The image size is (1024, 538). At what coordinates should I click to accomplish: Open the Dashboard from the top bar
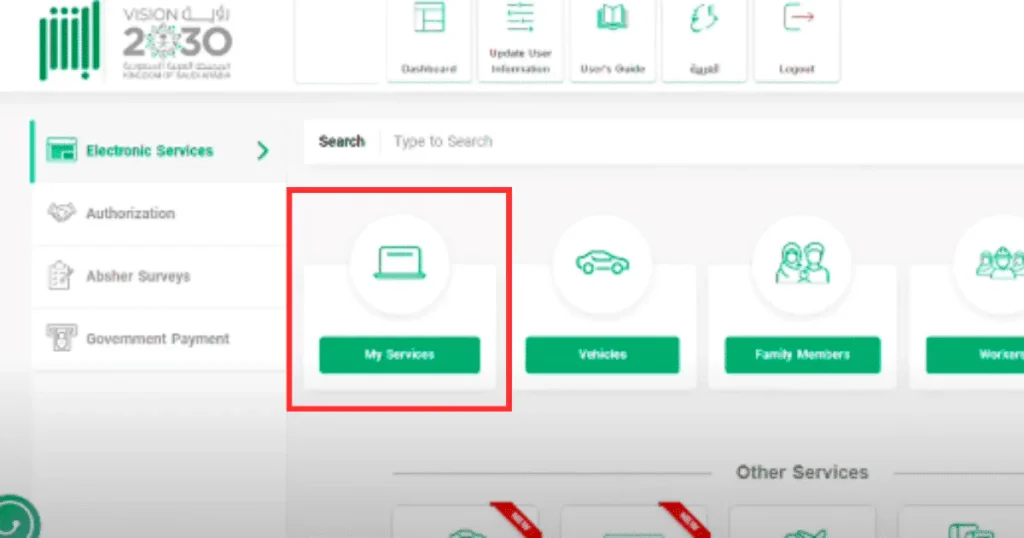[x=429, y=40]
